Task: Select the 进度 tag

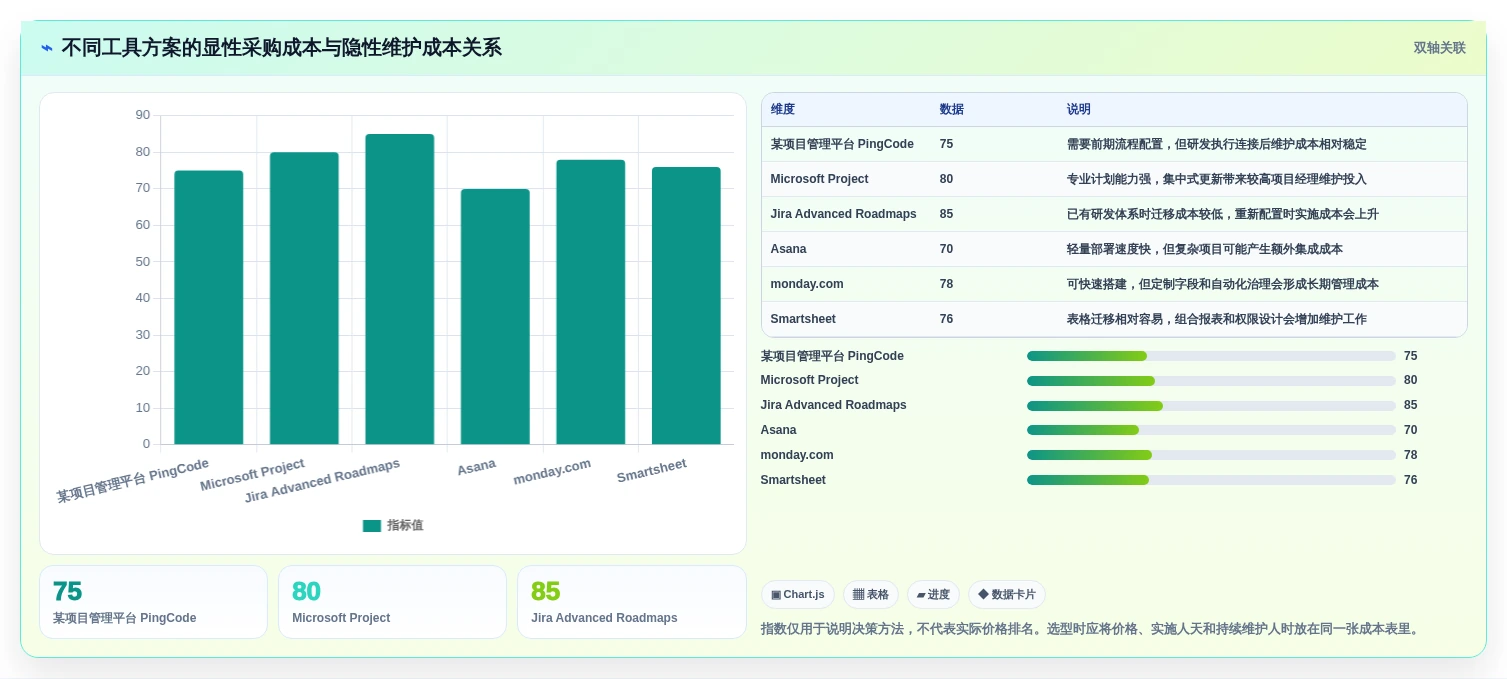Action: tap(933, 594)
